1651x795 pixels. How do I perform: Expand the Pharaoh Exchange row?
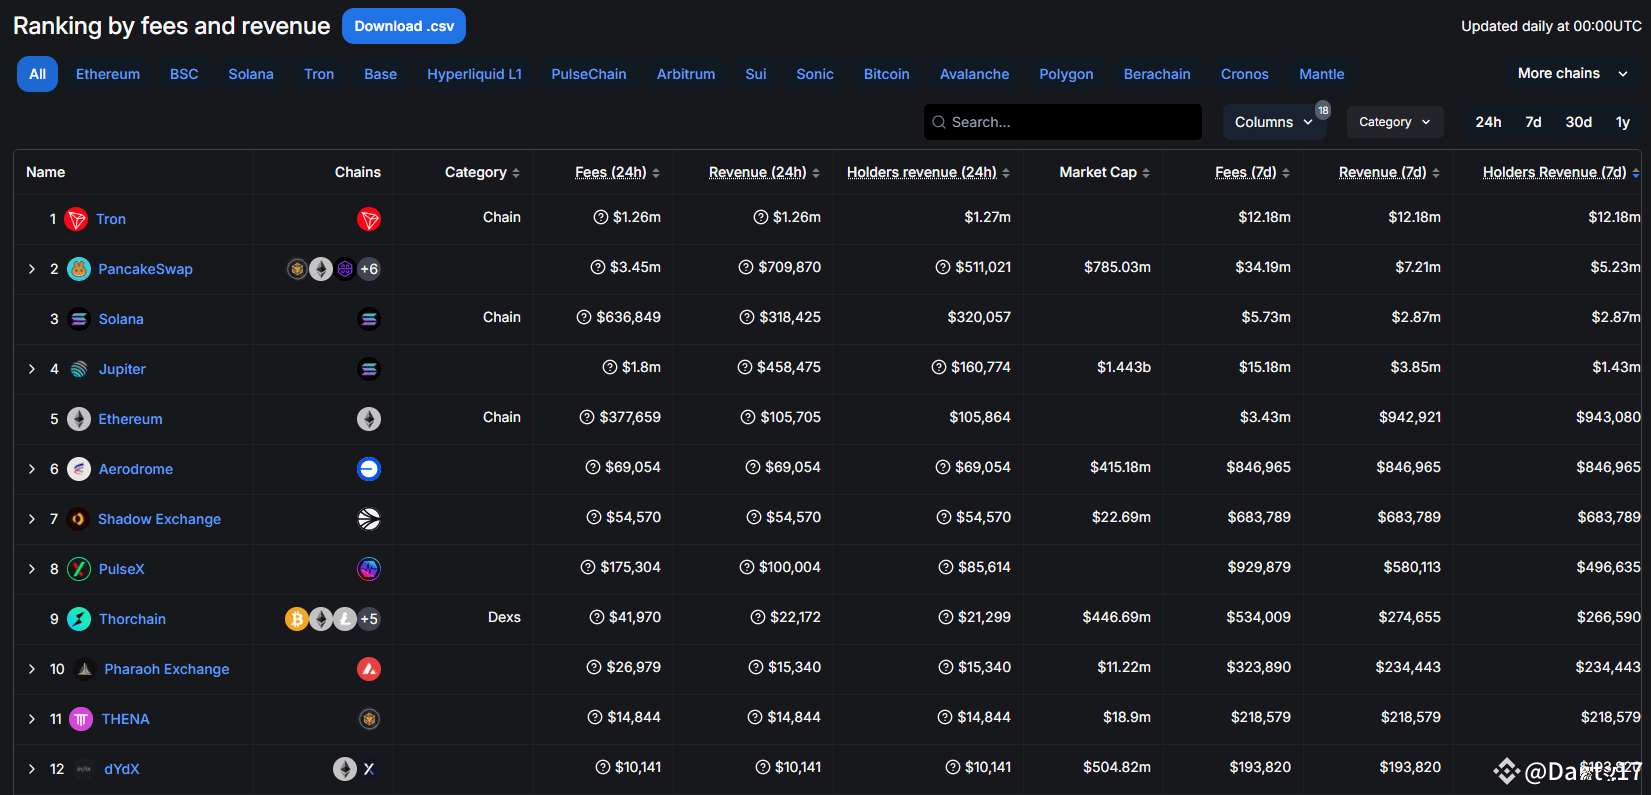pyautogui.click(x=32, y=669)
